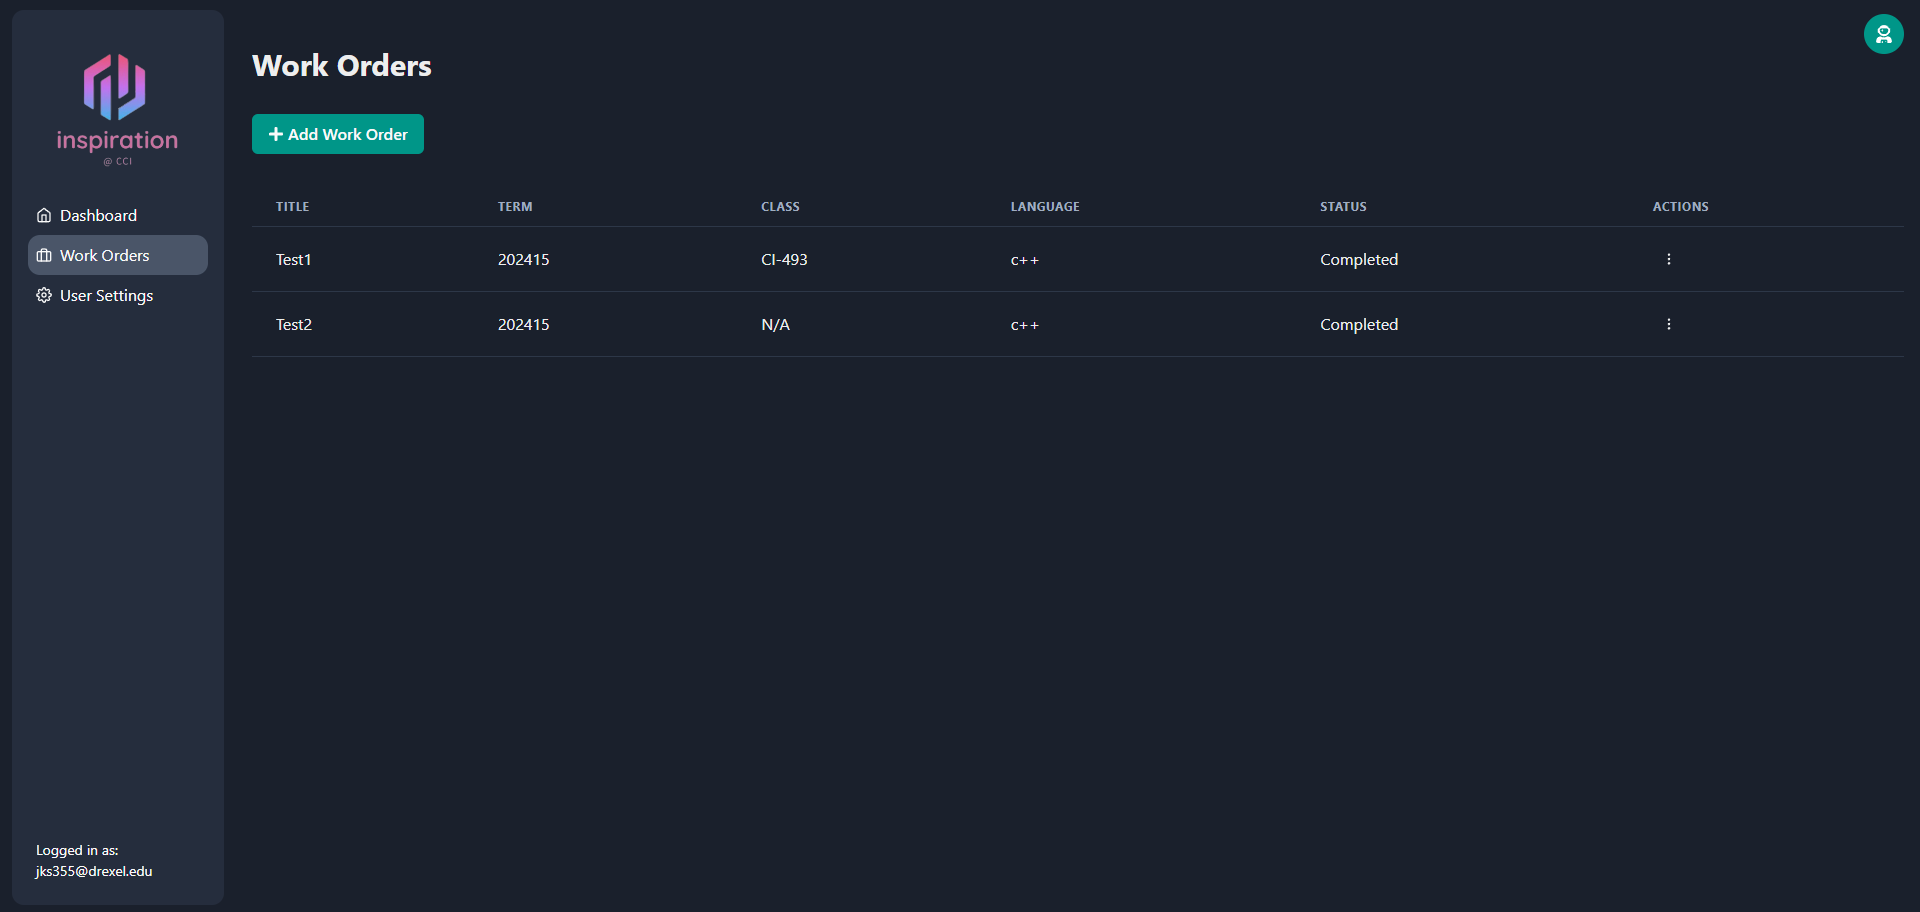Click the Add Work Order button
Image resolution: width=1920 pixels, height=912 pixels.
[337, 133]
